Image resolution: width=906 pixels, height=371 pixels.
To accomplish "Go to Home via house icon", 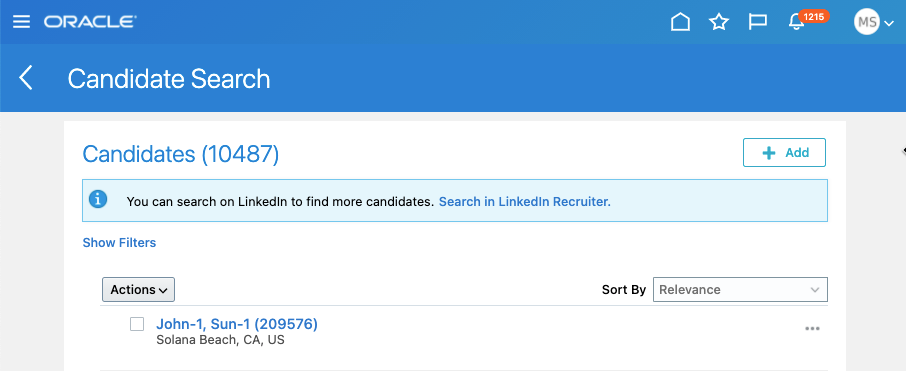I will coord(680,22).
